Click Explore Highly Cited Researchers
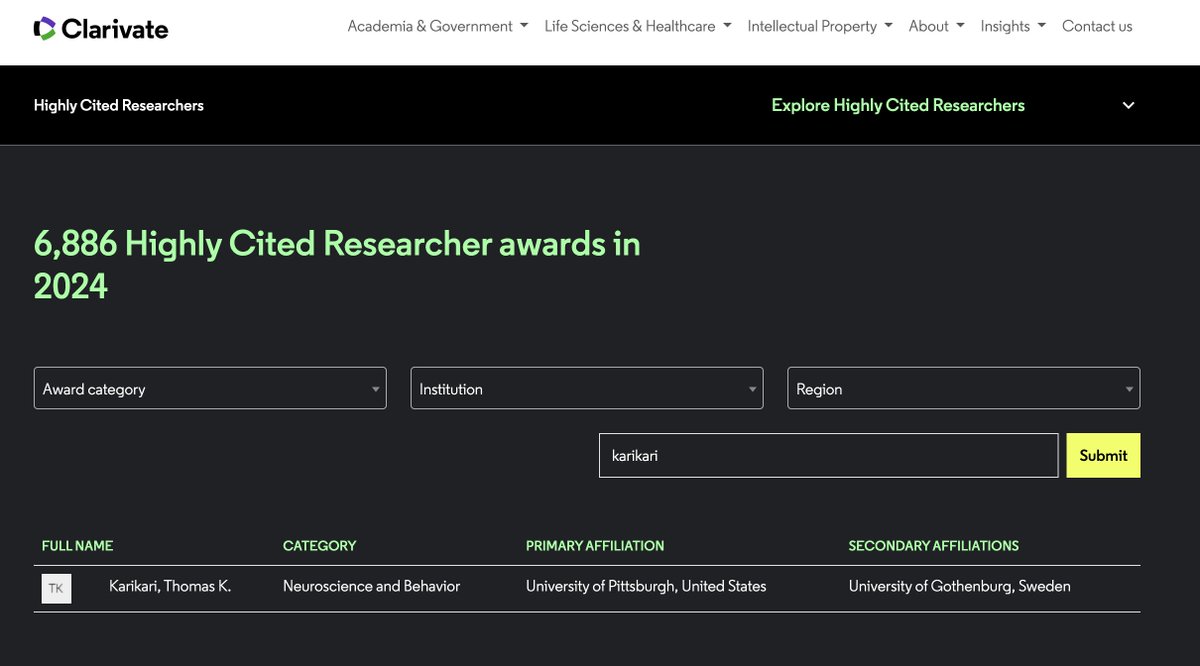 [x=898, y=105]
